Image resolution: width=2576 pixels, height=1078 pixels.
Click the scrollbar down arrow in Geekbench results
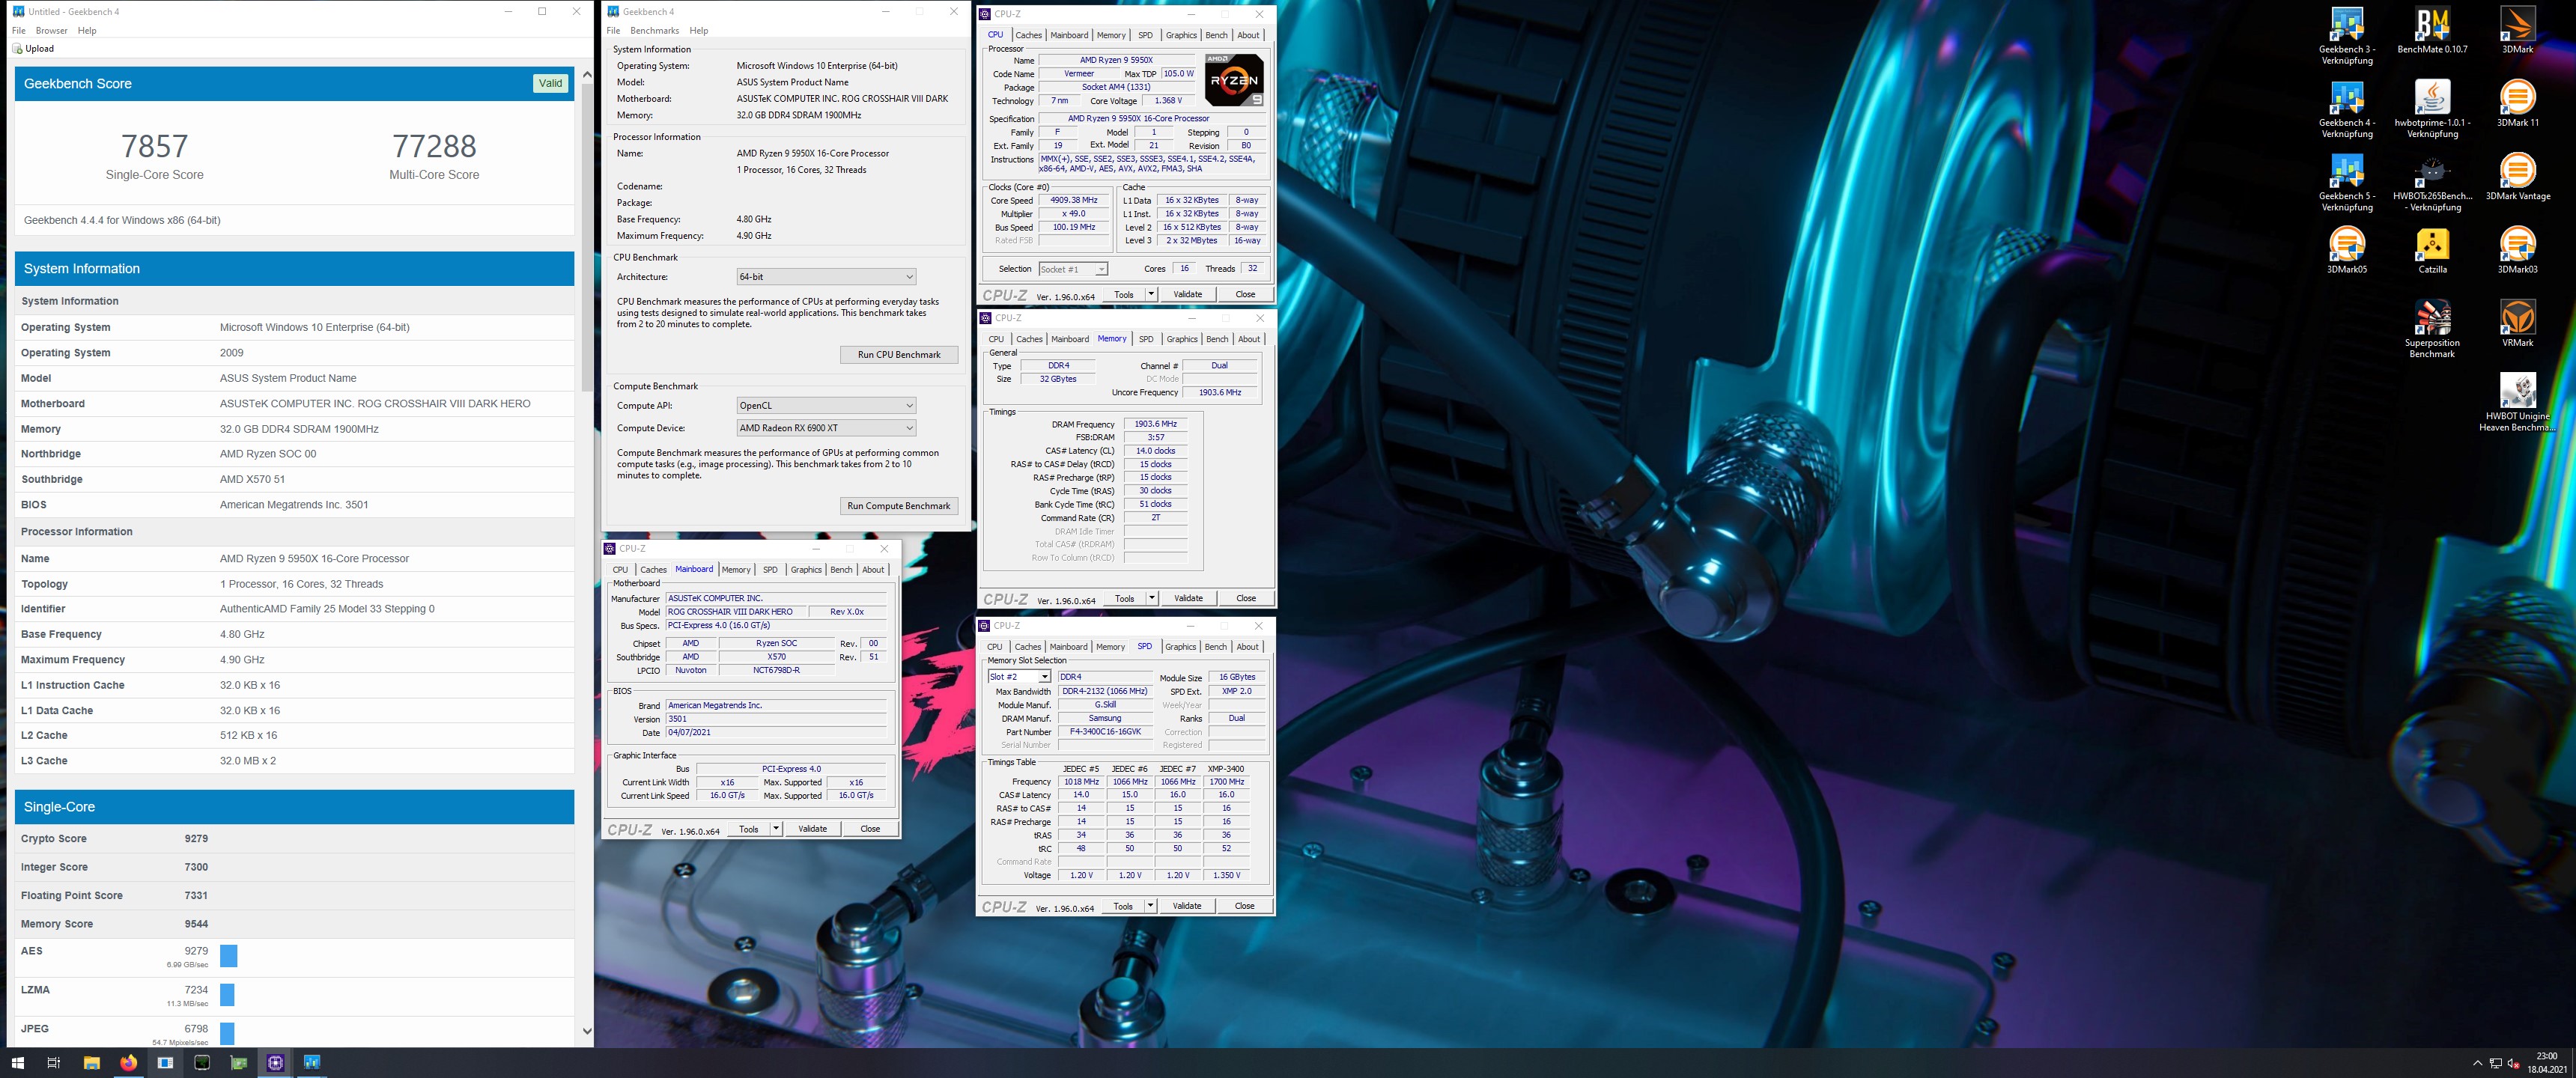(x=587, y=1031)
